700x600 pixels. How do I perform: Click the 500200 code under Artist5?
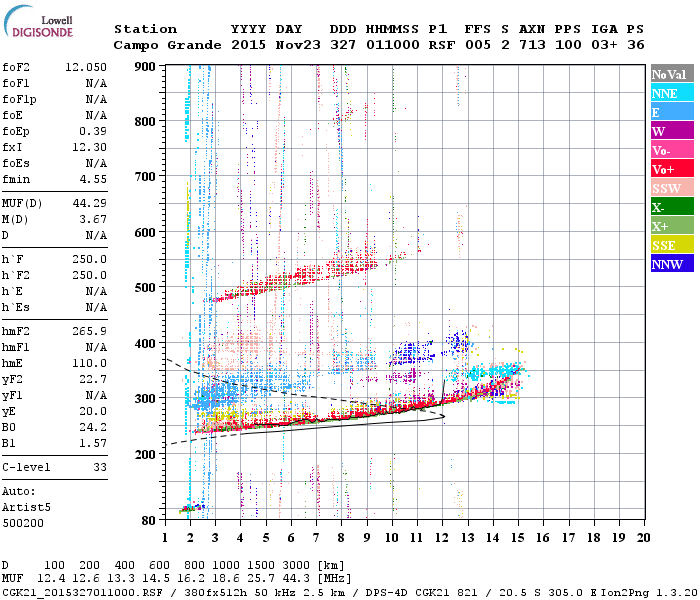coord(23,523)
